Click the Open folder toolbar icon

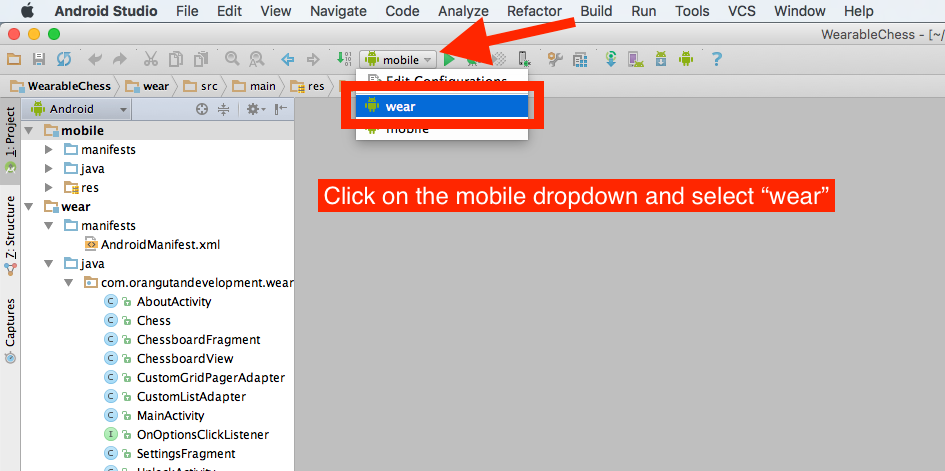coord(13,59)
